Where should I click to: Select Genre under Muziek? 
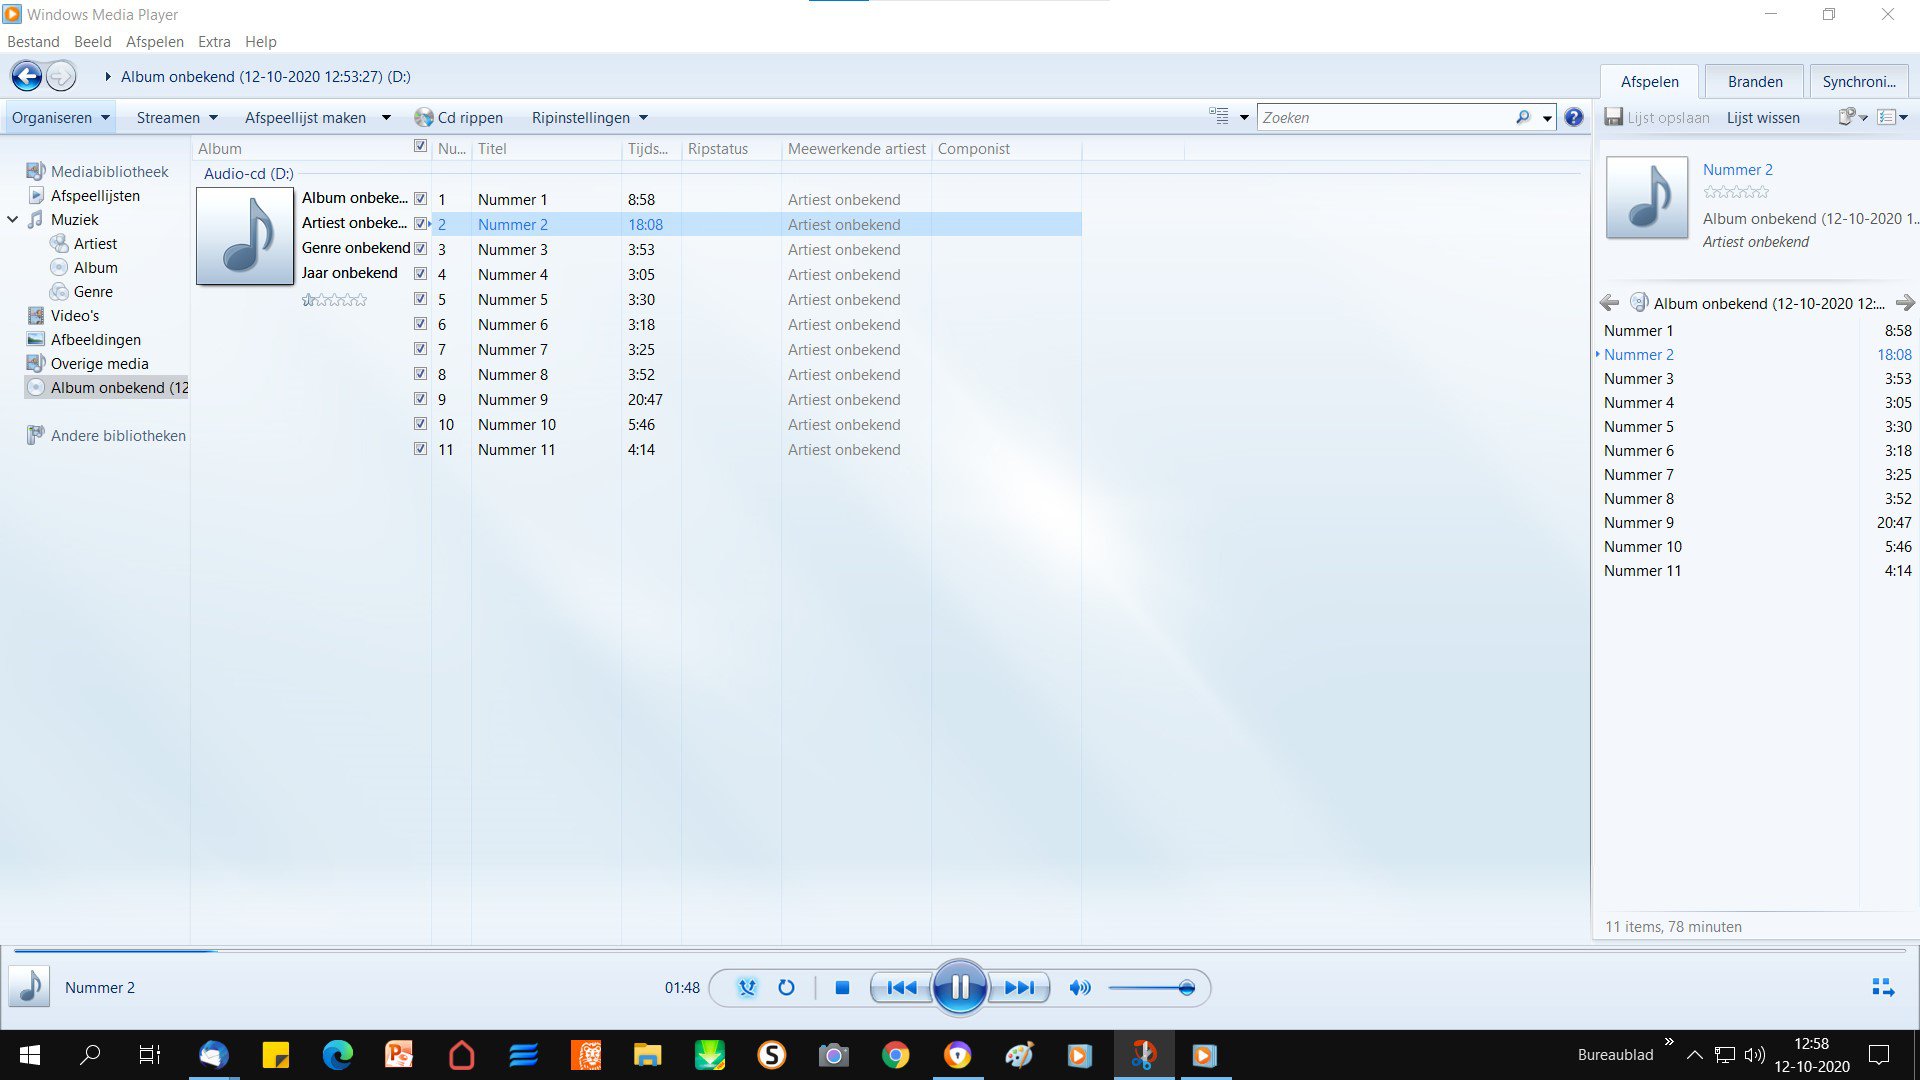point(93,291)
